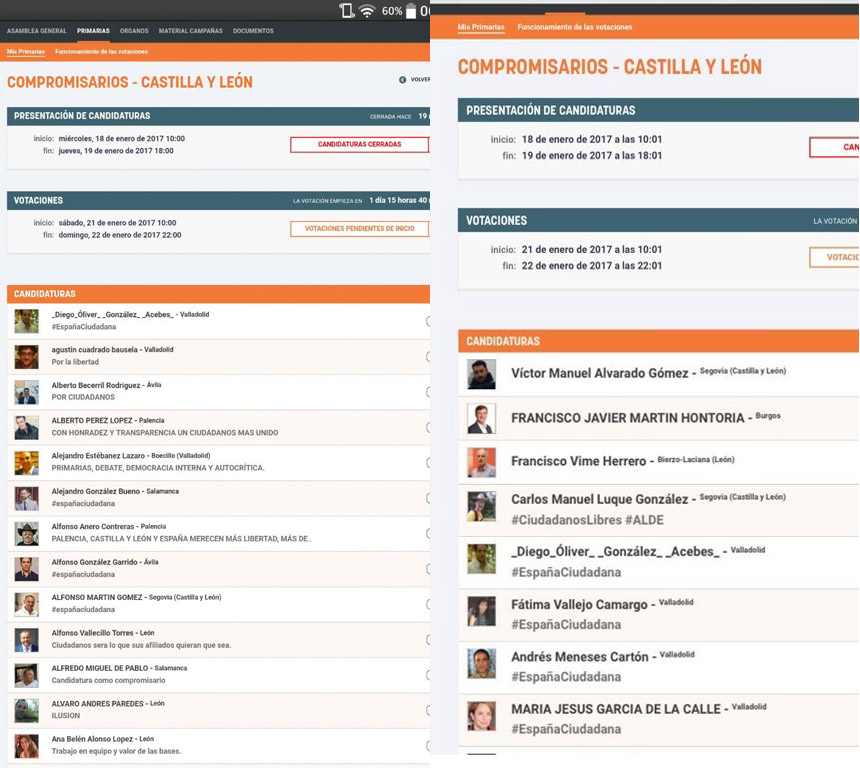Select the radio button for Alejandro González Bueno
The width and height of the screenshot is (860, 768).
(427, 498)
